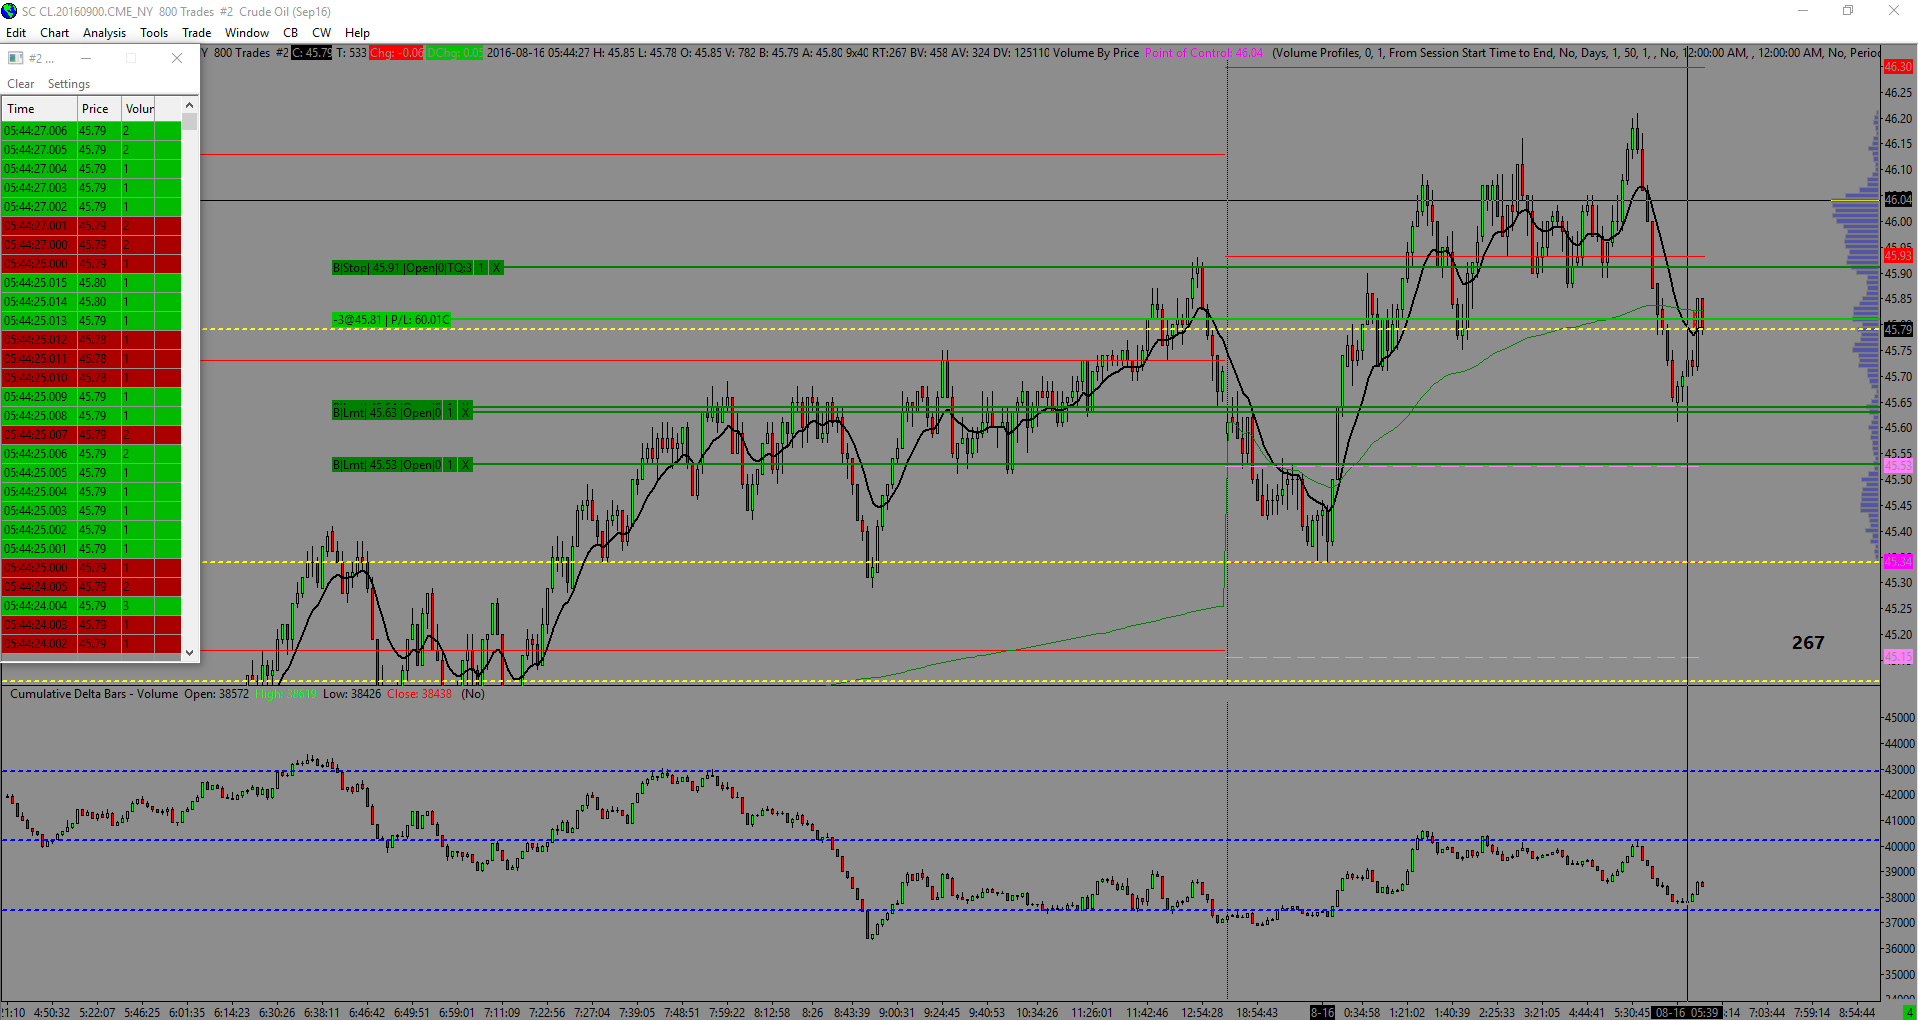Viewport: 1918px width, 1020px height.
Task: Click the green 4 indicator in bottom corner
Action: (1909, 1013)
